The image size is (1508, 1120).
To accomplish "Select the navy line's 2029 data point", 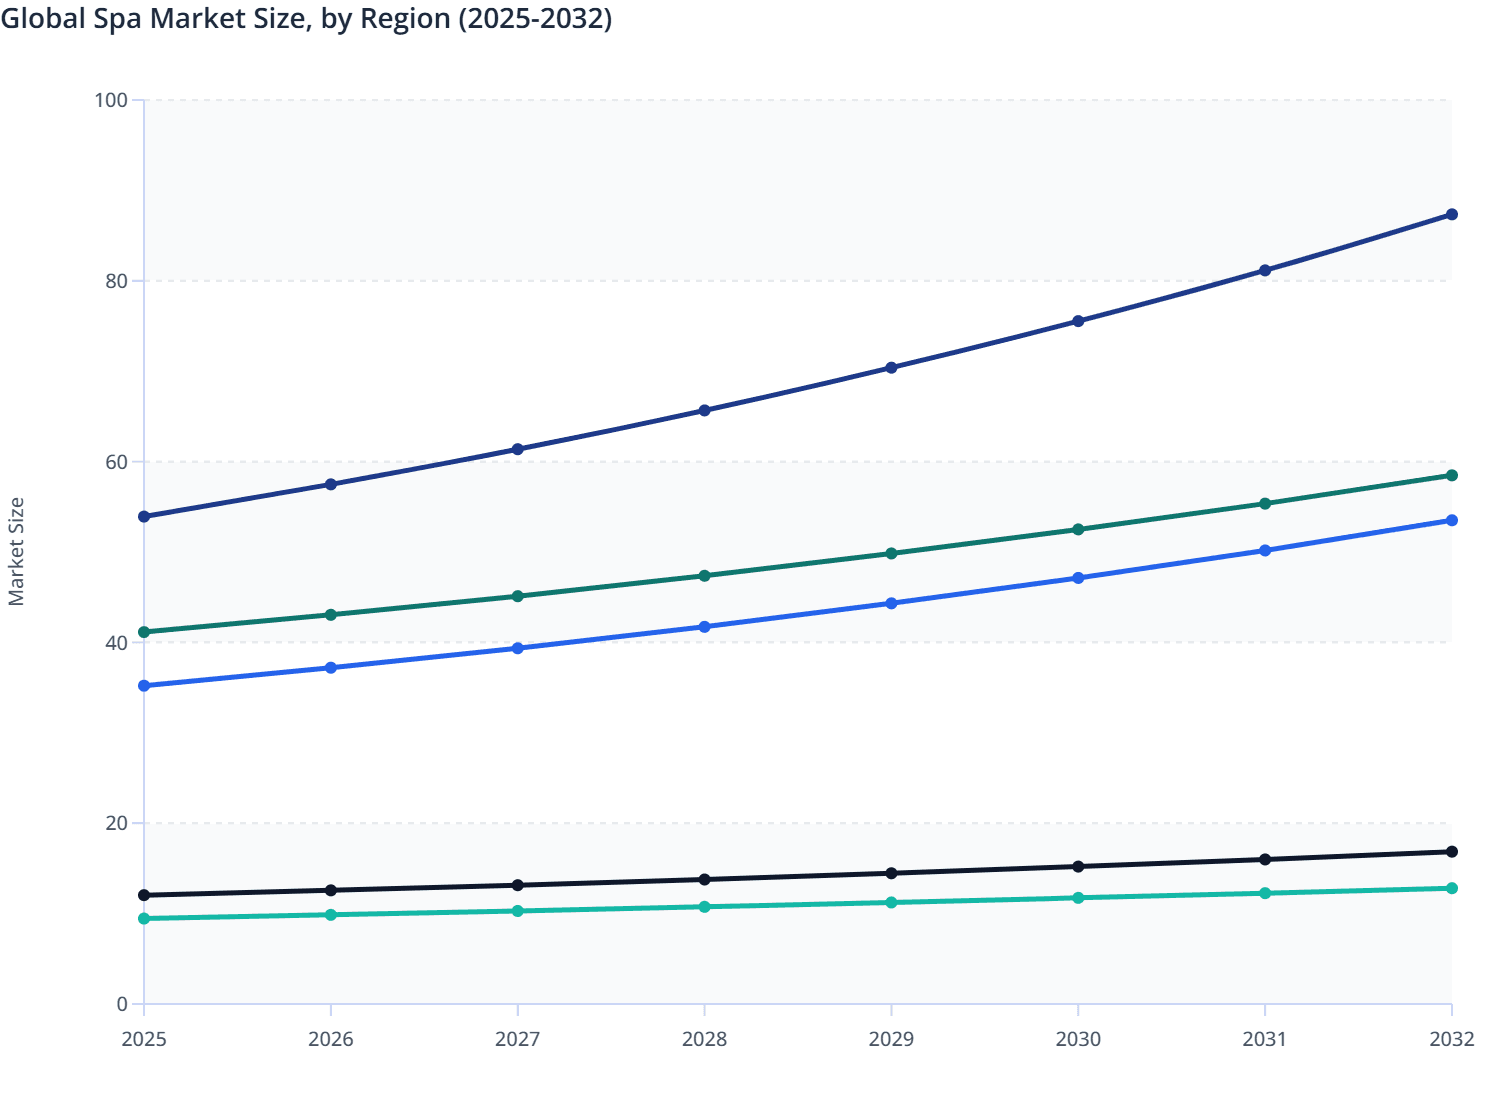I will tap(891, 368).
